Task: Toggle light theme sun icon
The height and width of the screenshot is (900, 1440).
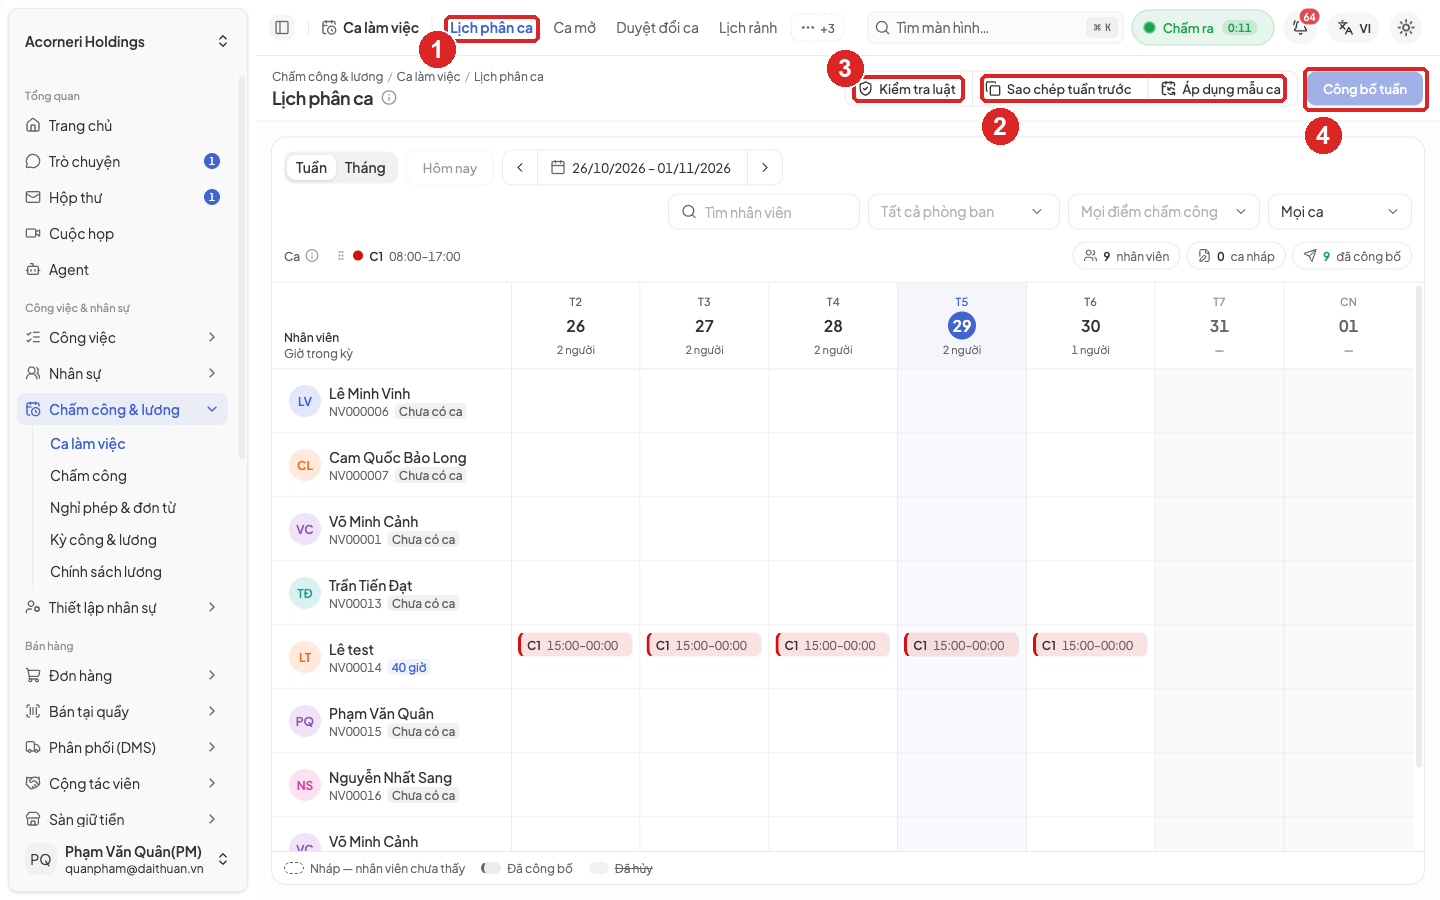Action: [1406, 28]
